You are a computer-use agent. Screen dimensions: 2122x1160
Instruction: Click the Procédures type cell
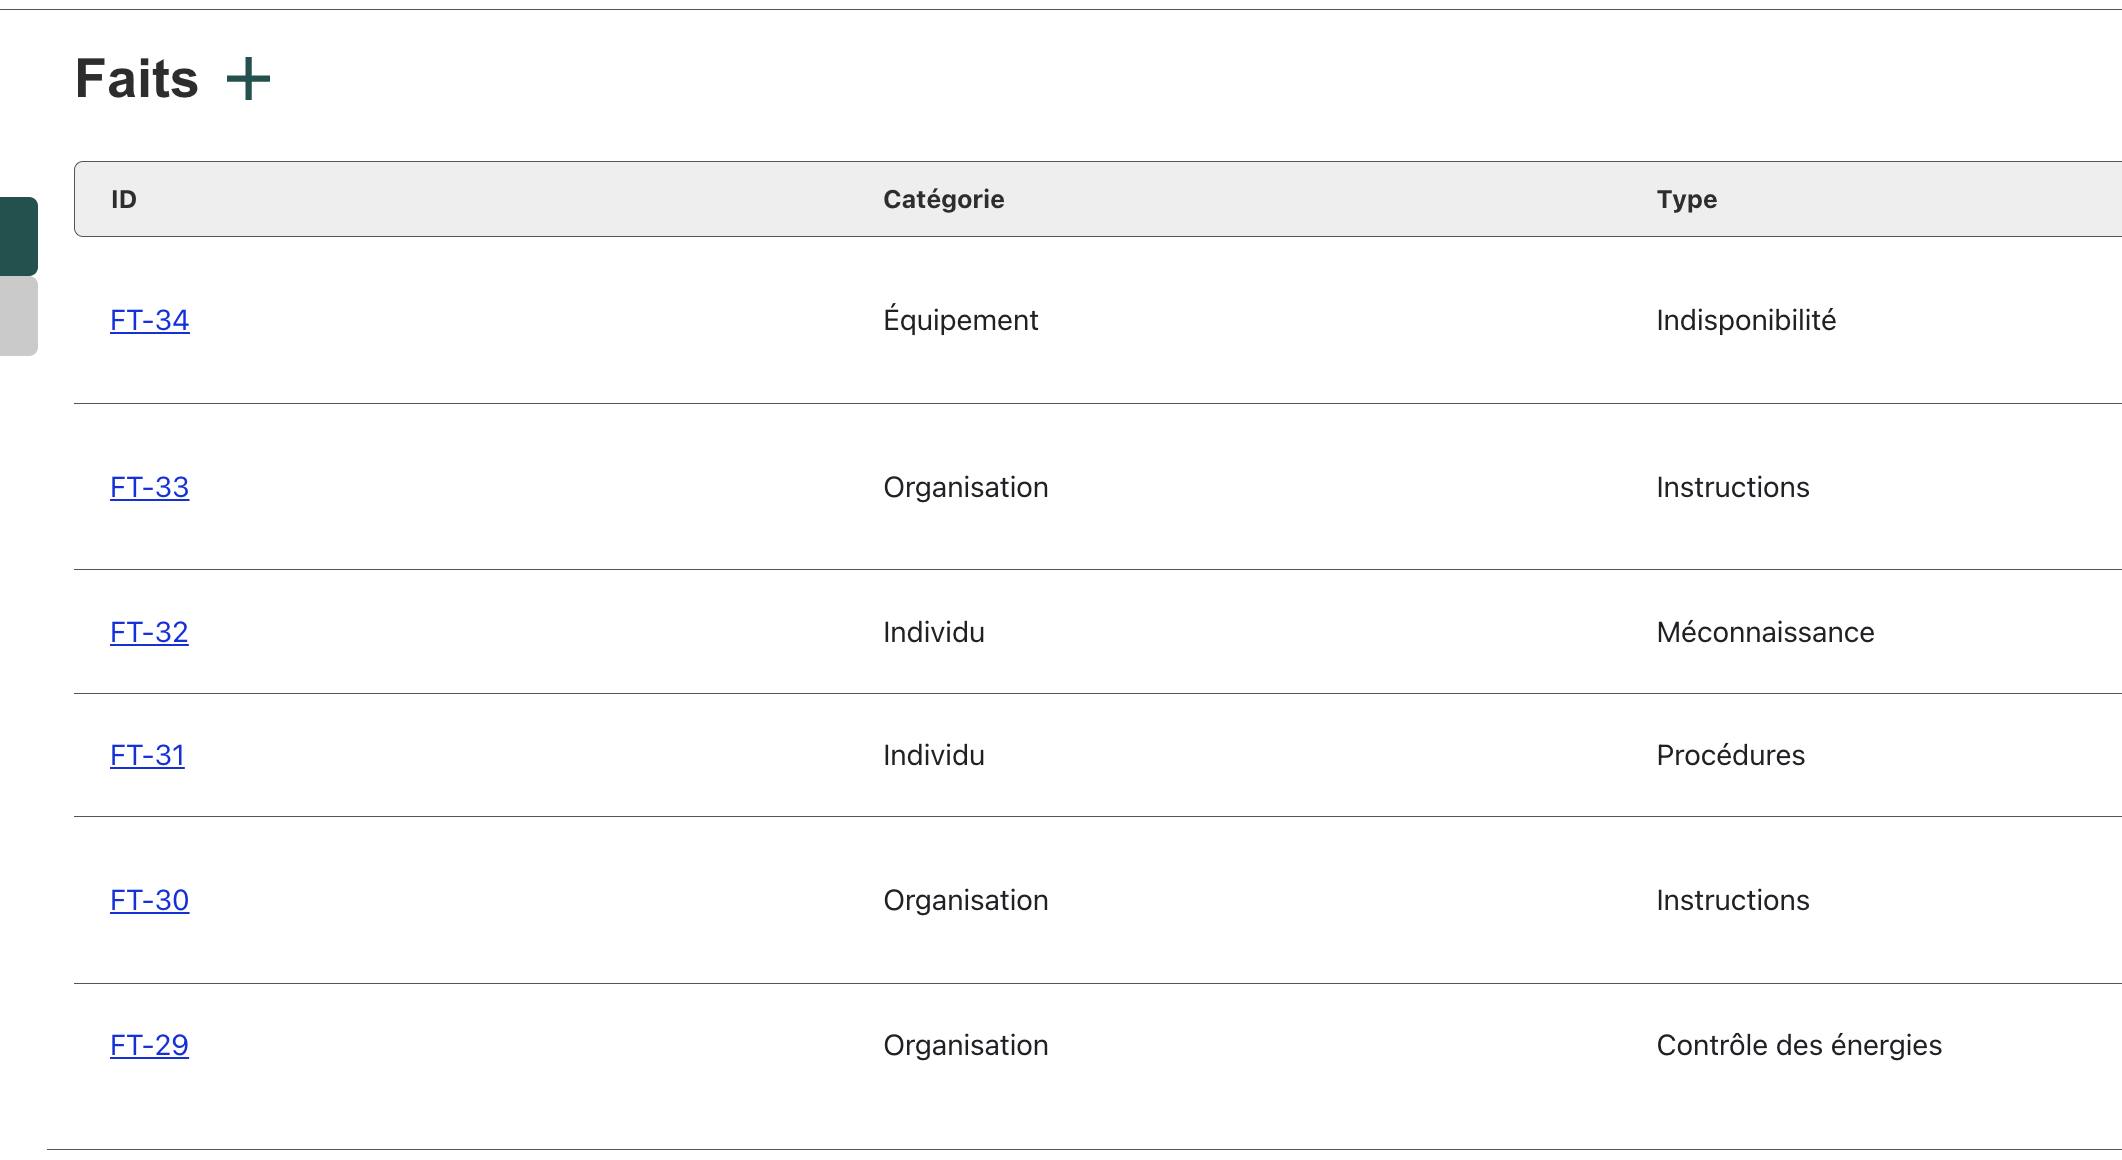coord(1730,755)
